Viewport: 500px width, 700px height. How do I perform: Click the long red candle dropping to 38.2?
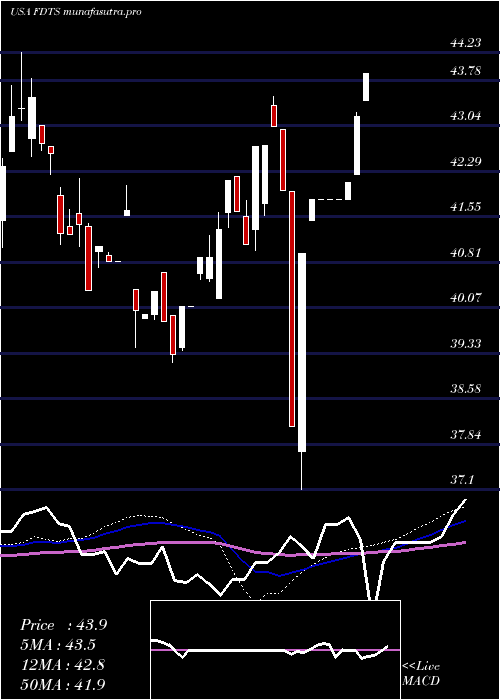(292, 308)
